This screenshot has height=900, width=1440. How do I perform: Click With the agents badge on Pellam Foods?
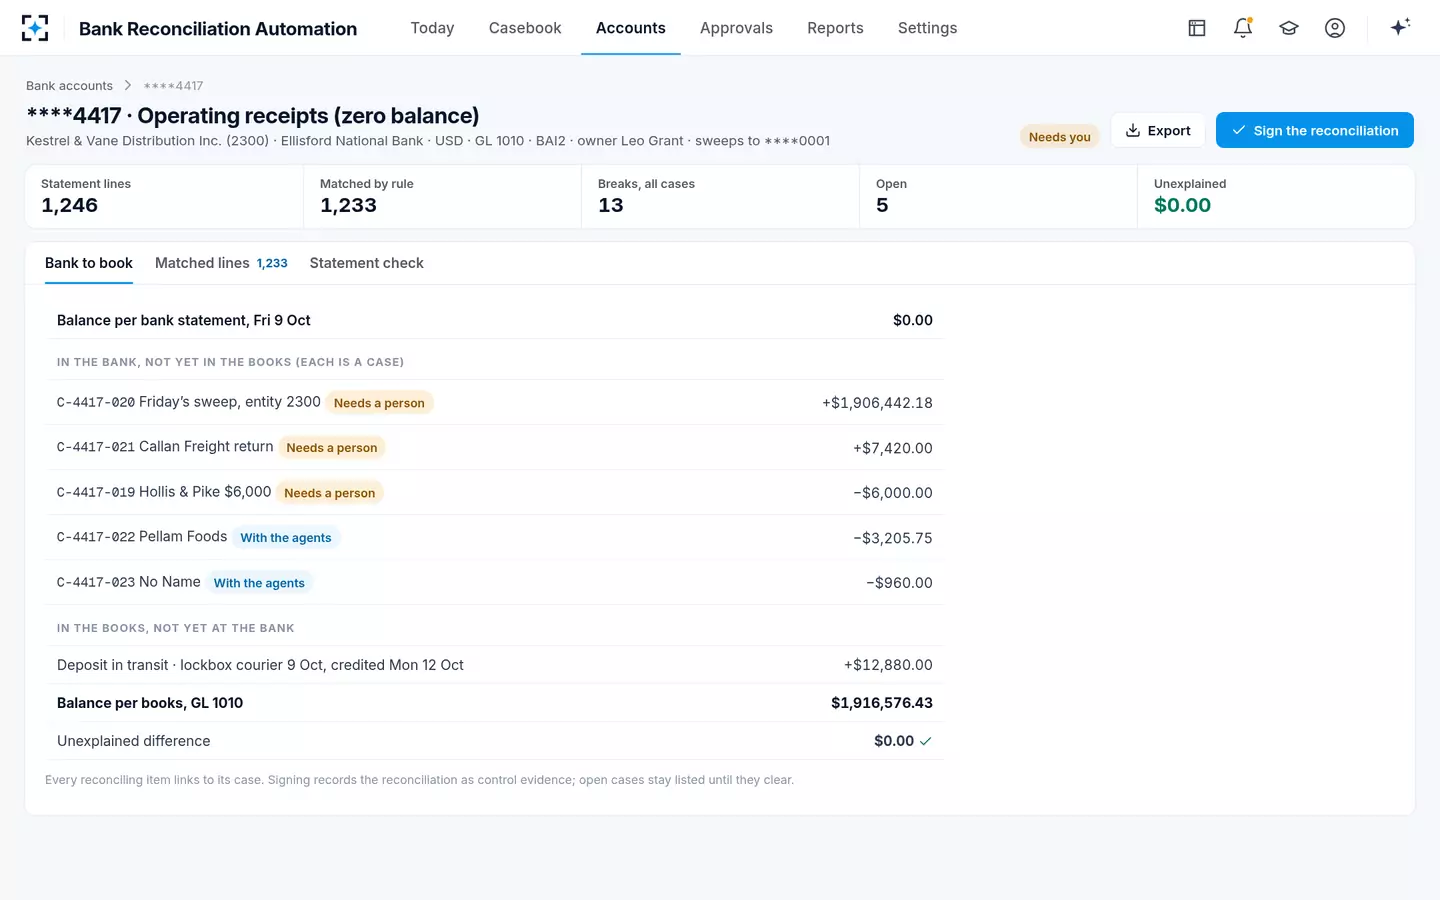[x=286, y=538]
